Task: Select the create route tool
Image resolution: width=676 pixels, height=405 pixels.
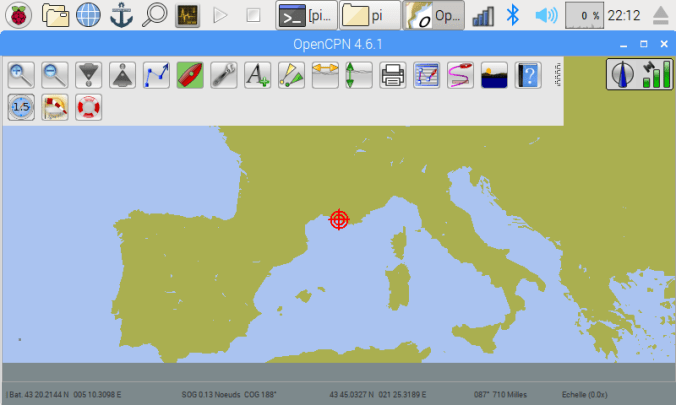Action: click(x=157, y=75)
